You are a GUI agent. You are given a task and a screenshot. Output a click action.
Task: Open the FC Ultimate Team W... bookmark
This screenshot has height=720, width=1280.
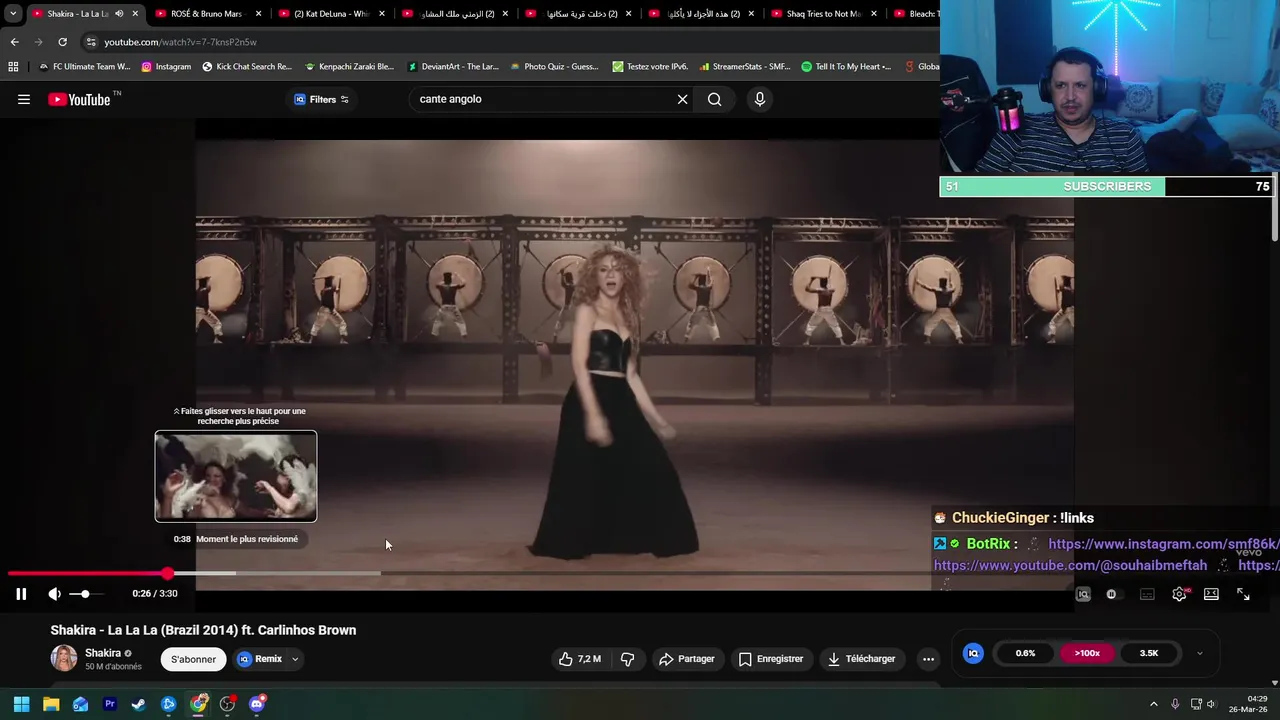click(x=84, y=67)
